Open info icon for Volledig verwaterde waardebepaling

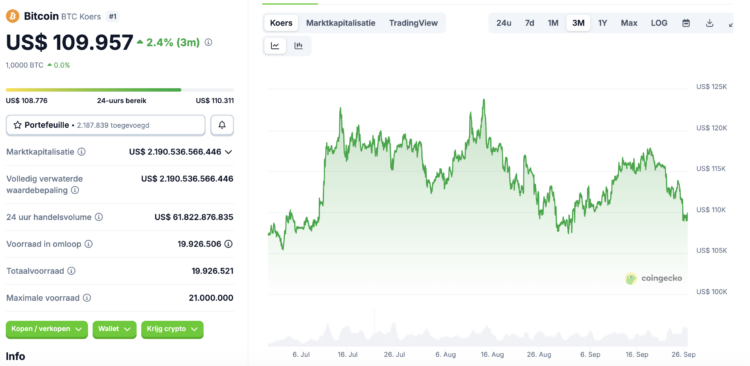[x=75, y=190]
